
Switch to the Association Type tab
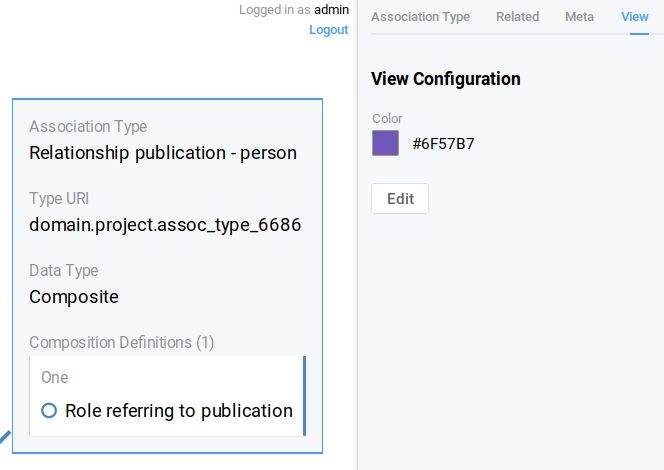point(420,17)
